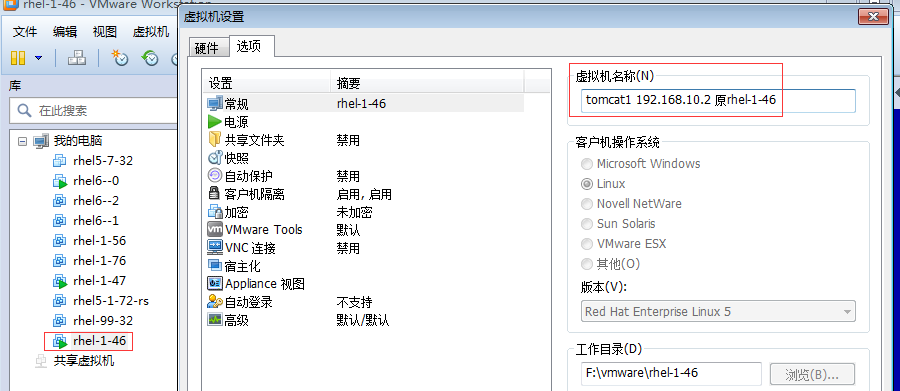Select the 电源 power settings icon
Image resolution: width=900 pixels, height=391 pixels.
[215, 122]
